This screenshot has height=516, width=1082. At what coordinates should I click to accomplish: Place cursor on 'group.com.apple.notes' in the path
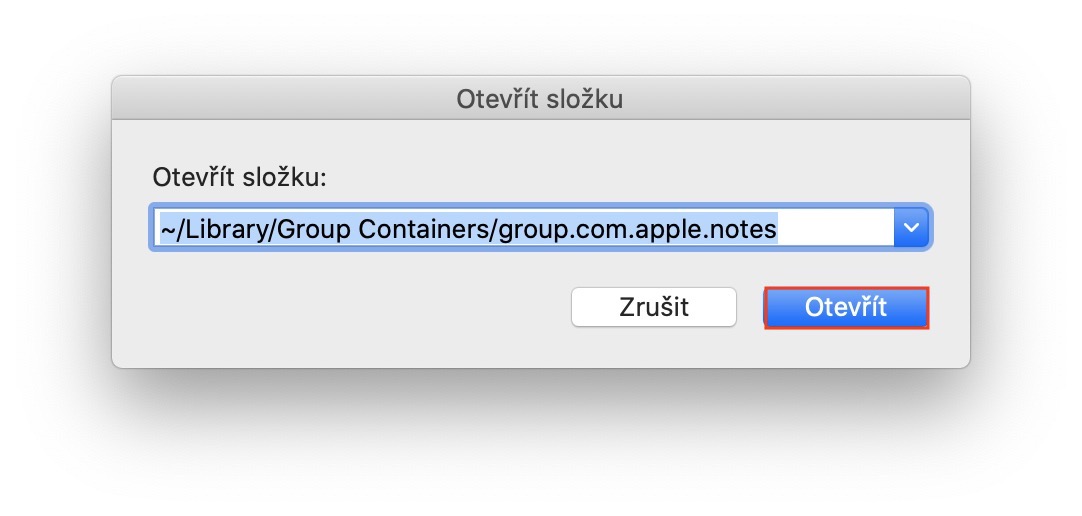636,229
